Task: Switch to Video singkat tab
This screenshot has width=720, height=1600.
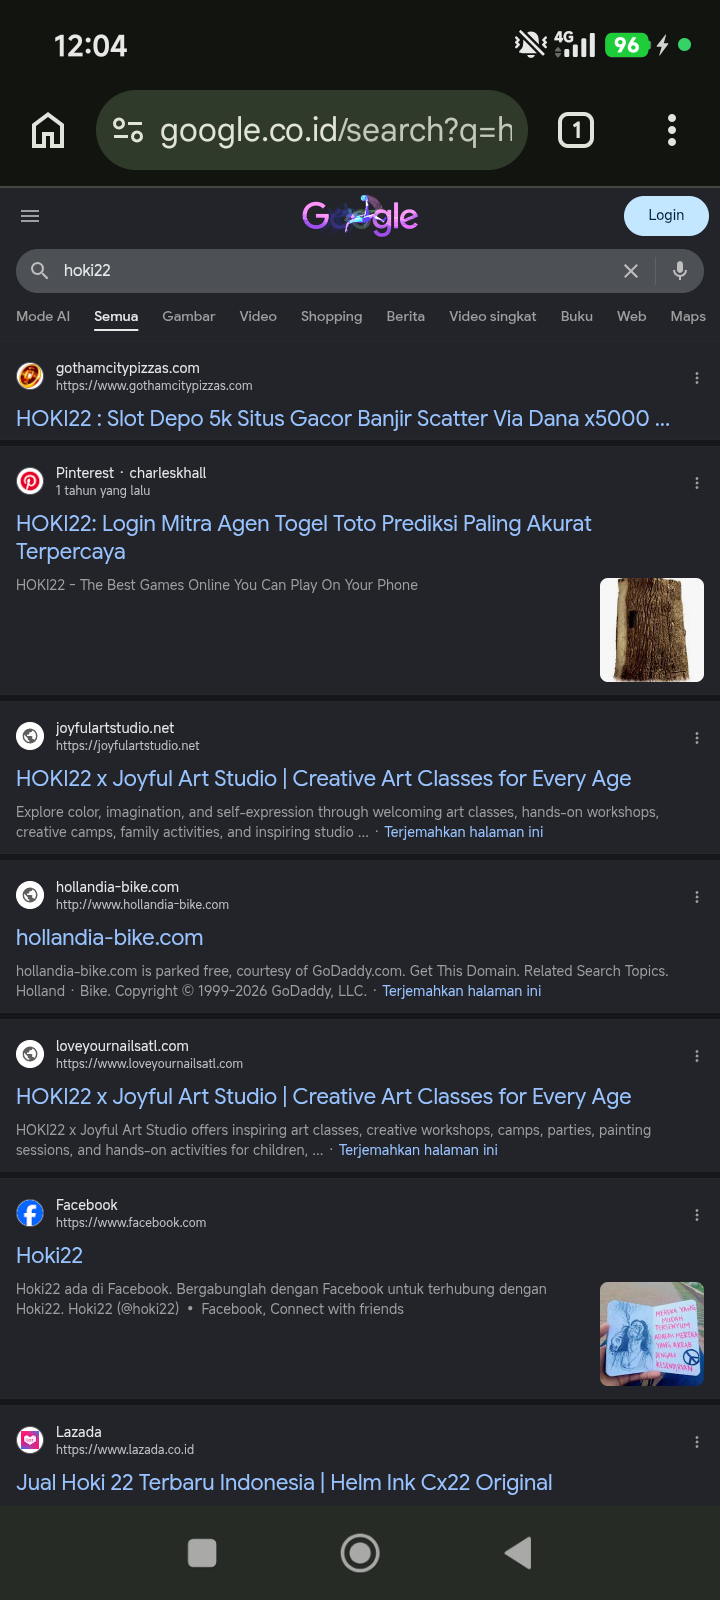Action: pos(492,316)
